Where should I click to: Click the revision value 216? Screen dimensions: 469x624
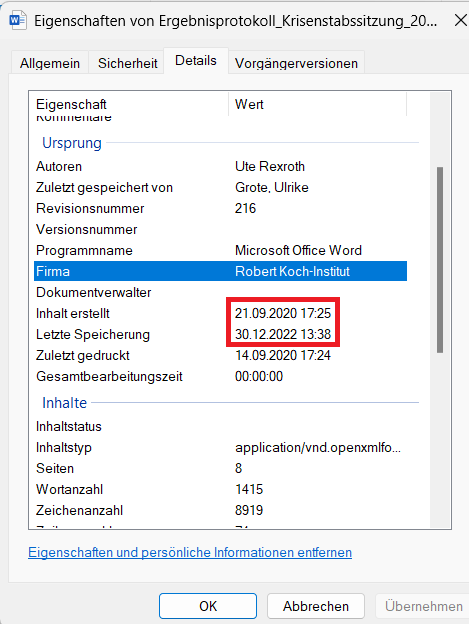pyautogui.click(x=245, y=209)
